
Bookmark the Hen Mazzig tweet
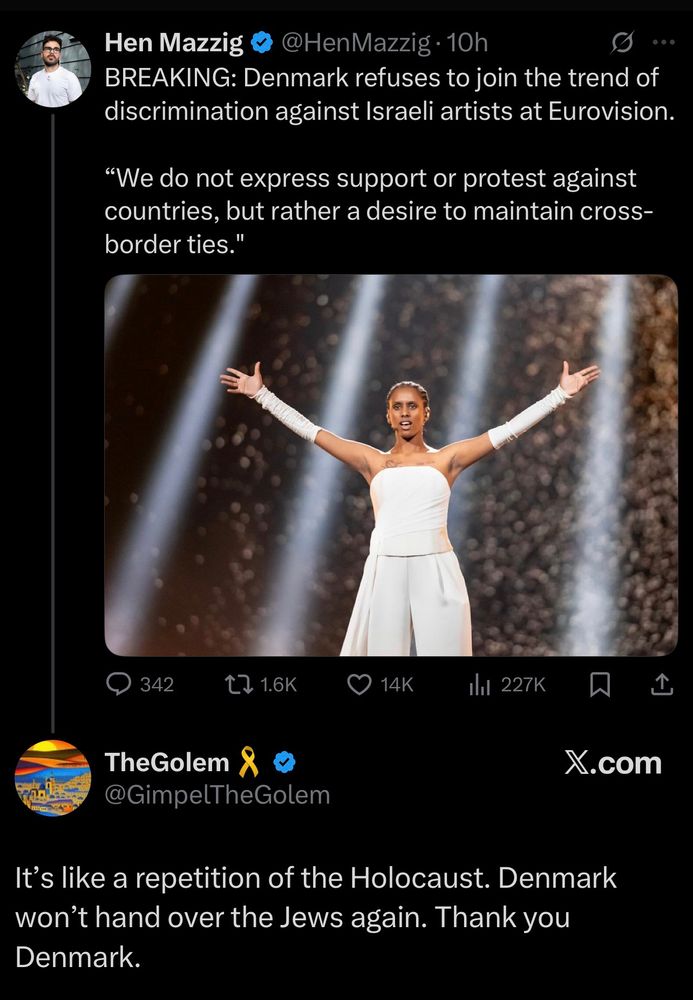599,685
